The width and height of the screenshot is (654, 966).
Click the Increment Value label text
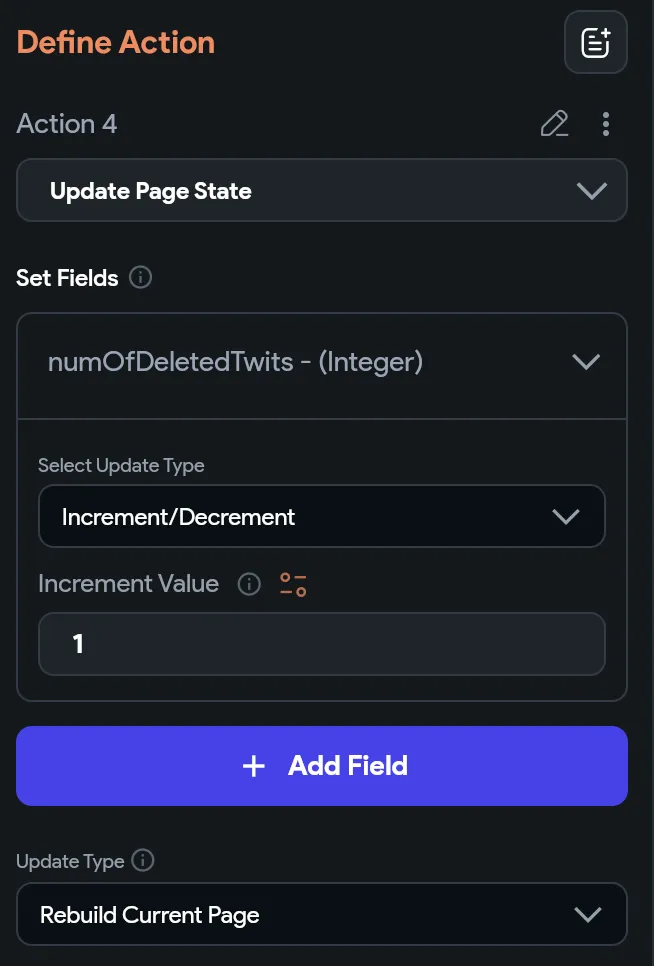click(128, 584)
